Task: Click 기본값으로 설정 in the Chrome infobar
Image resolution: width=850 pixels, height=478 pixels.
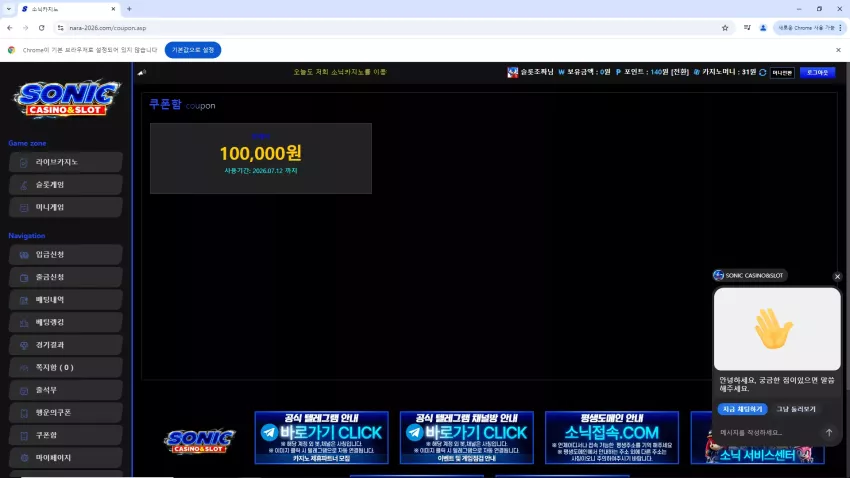Action: tap(193, 50)
